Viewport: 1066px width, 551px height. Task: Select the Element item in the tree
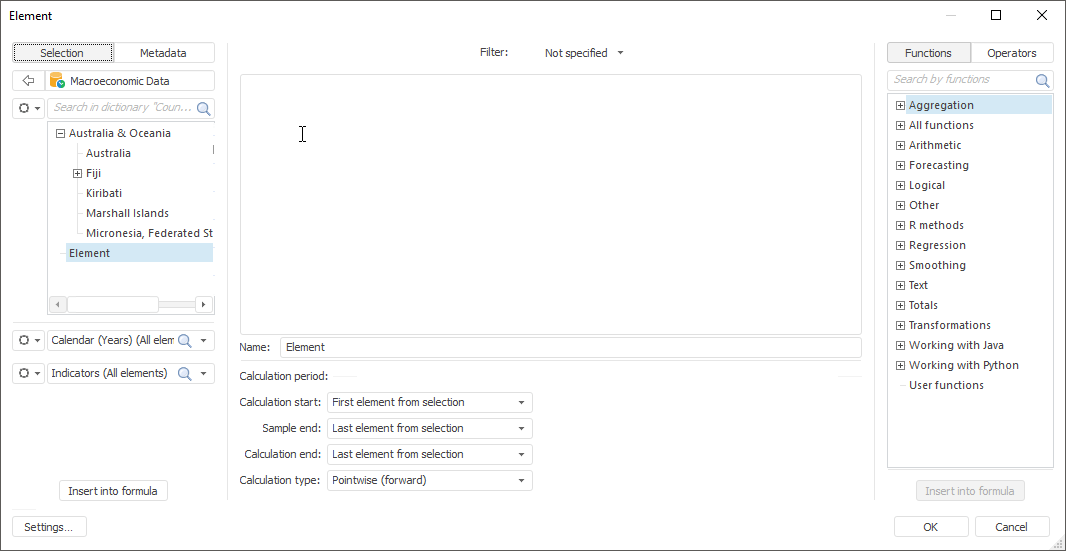pyautogui.click(x=139, y=253)
